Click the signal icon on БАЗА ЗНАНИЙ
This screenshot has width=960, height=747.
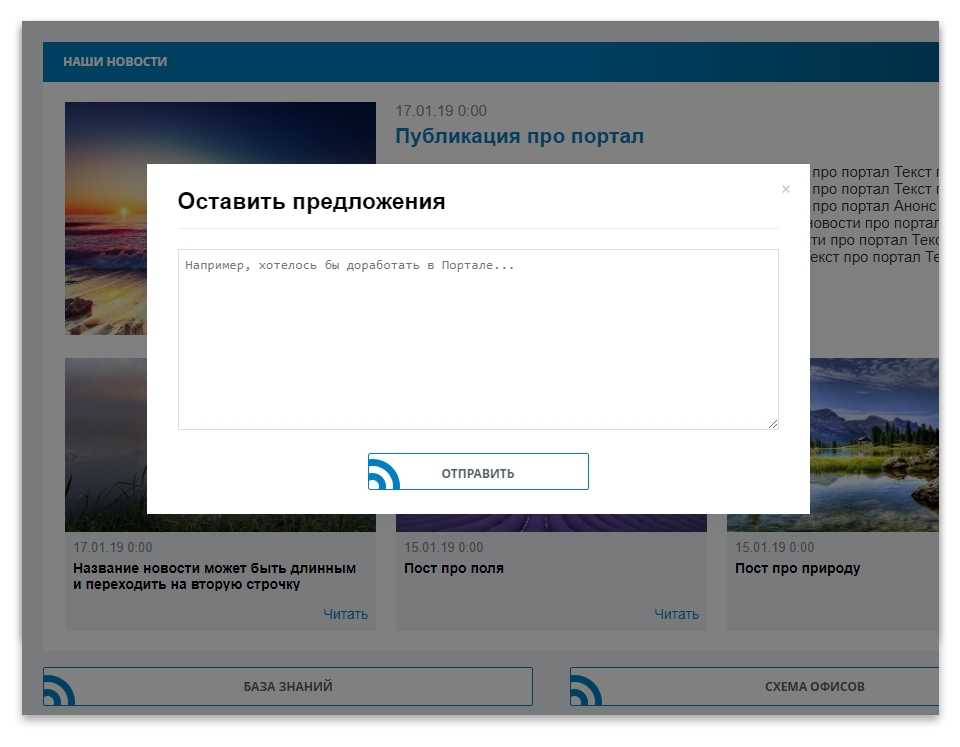point(59,690)
